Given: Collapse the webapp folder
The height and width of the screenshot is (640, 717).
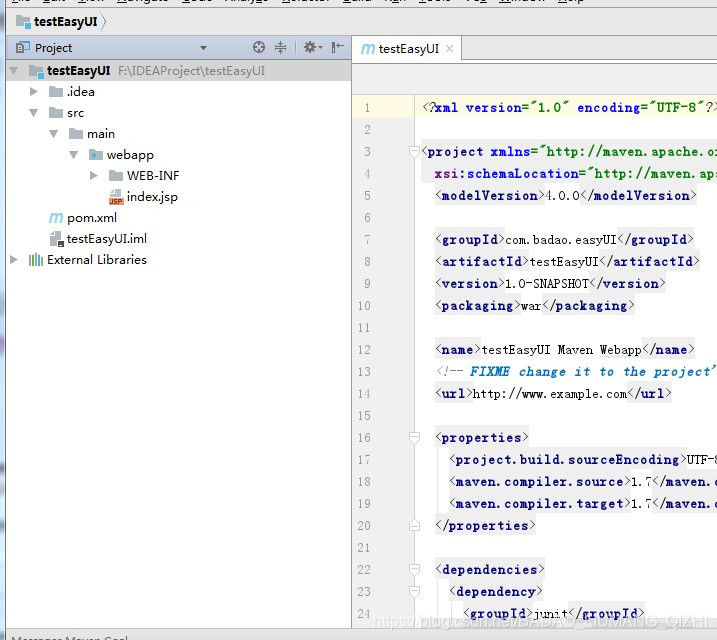Looking at the screenshot, I should click(74, 155).
